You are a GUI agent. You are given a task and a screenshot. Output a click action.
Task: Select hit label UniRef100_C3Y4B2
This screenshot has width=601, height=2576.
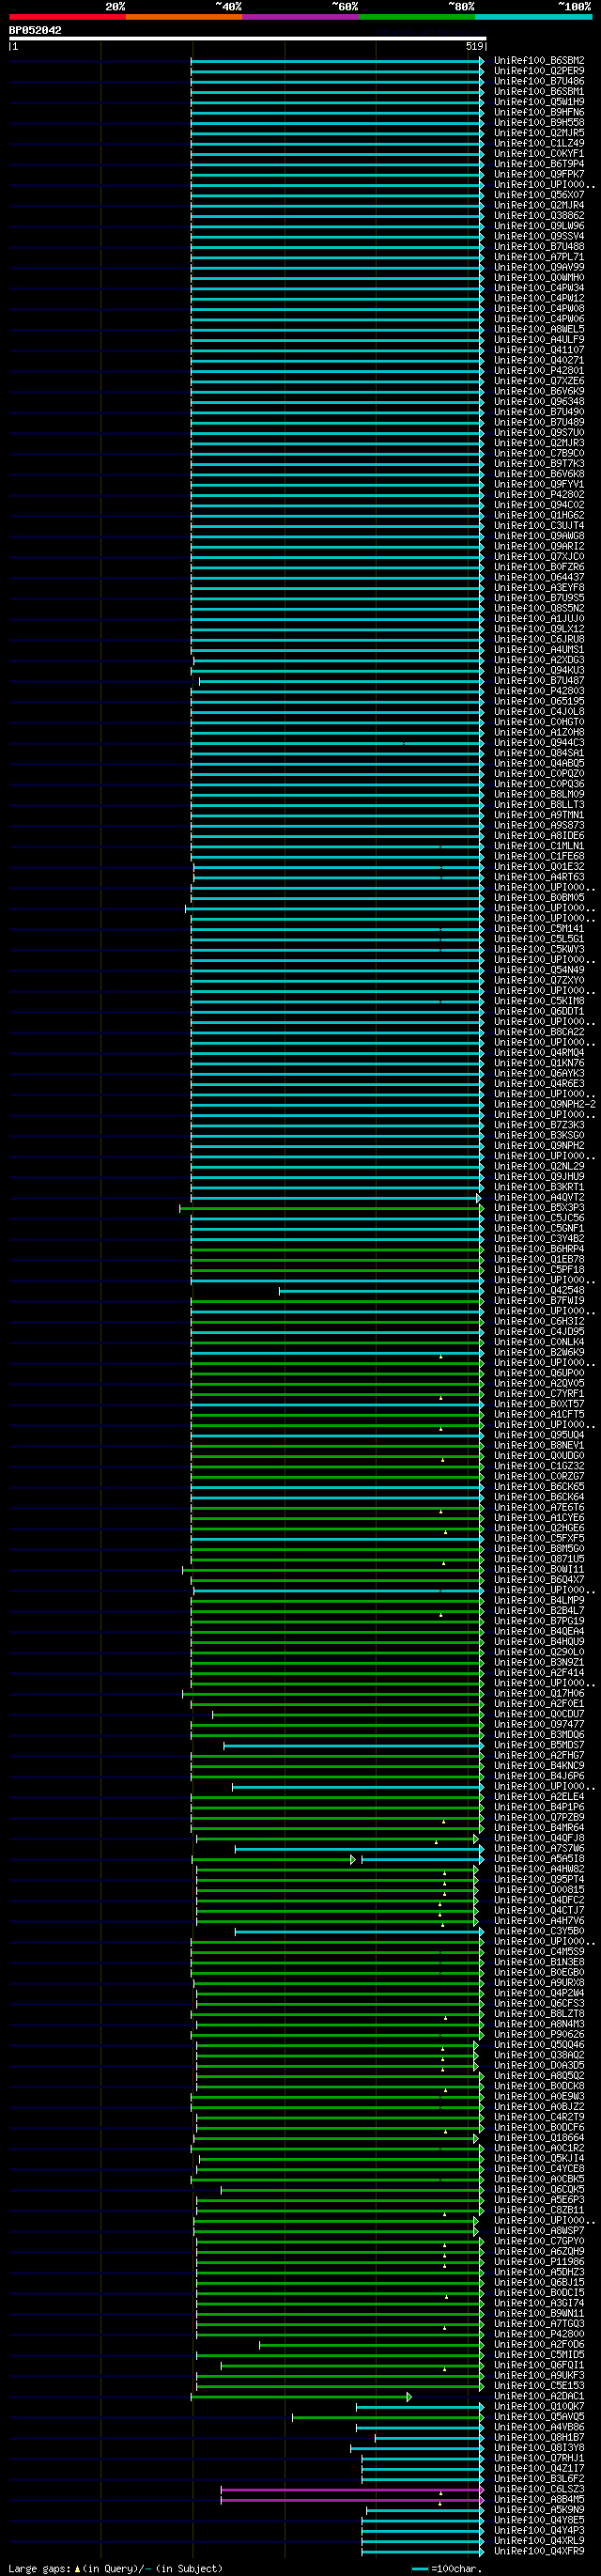tap(539, 1239)
